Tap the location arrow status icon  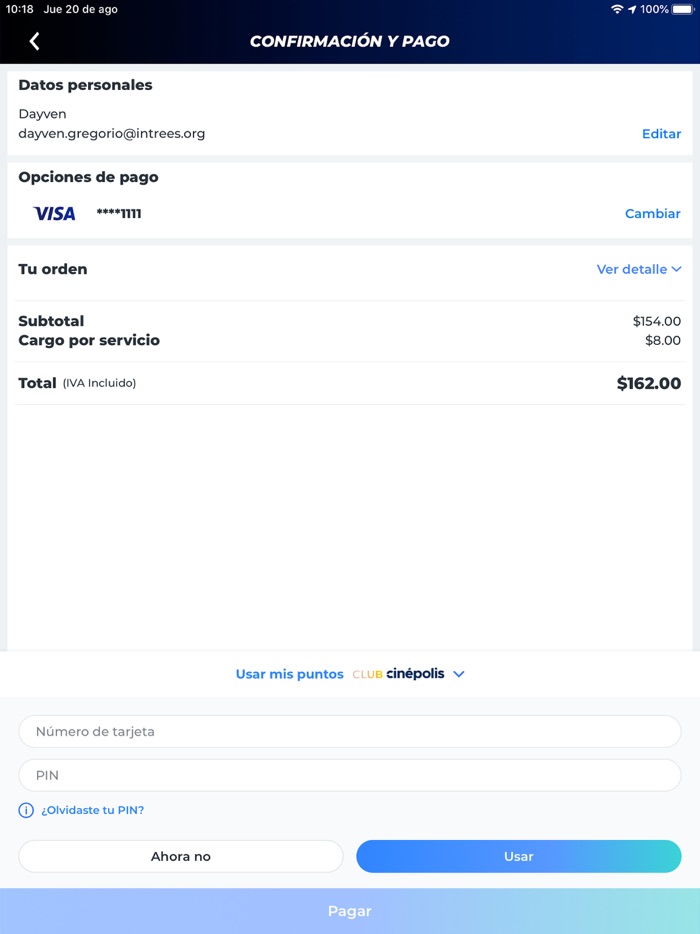click(x=632, y=9)
